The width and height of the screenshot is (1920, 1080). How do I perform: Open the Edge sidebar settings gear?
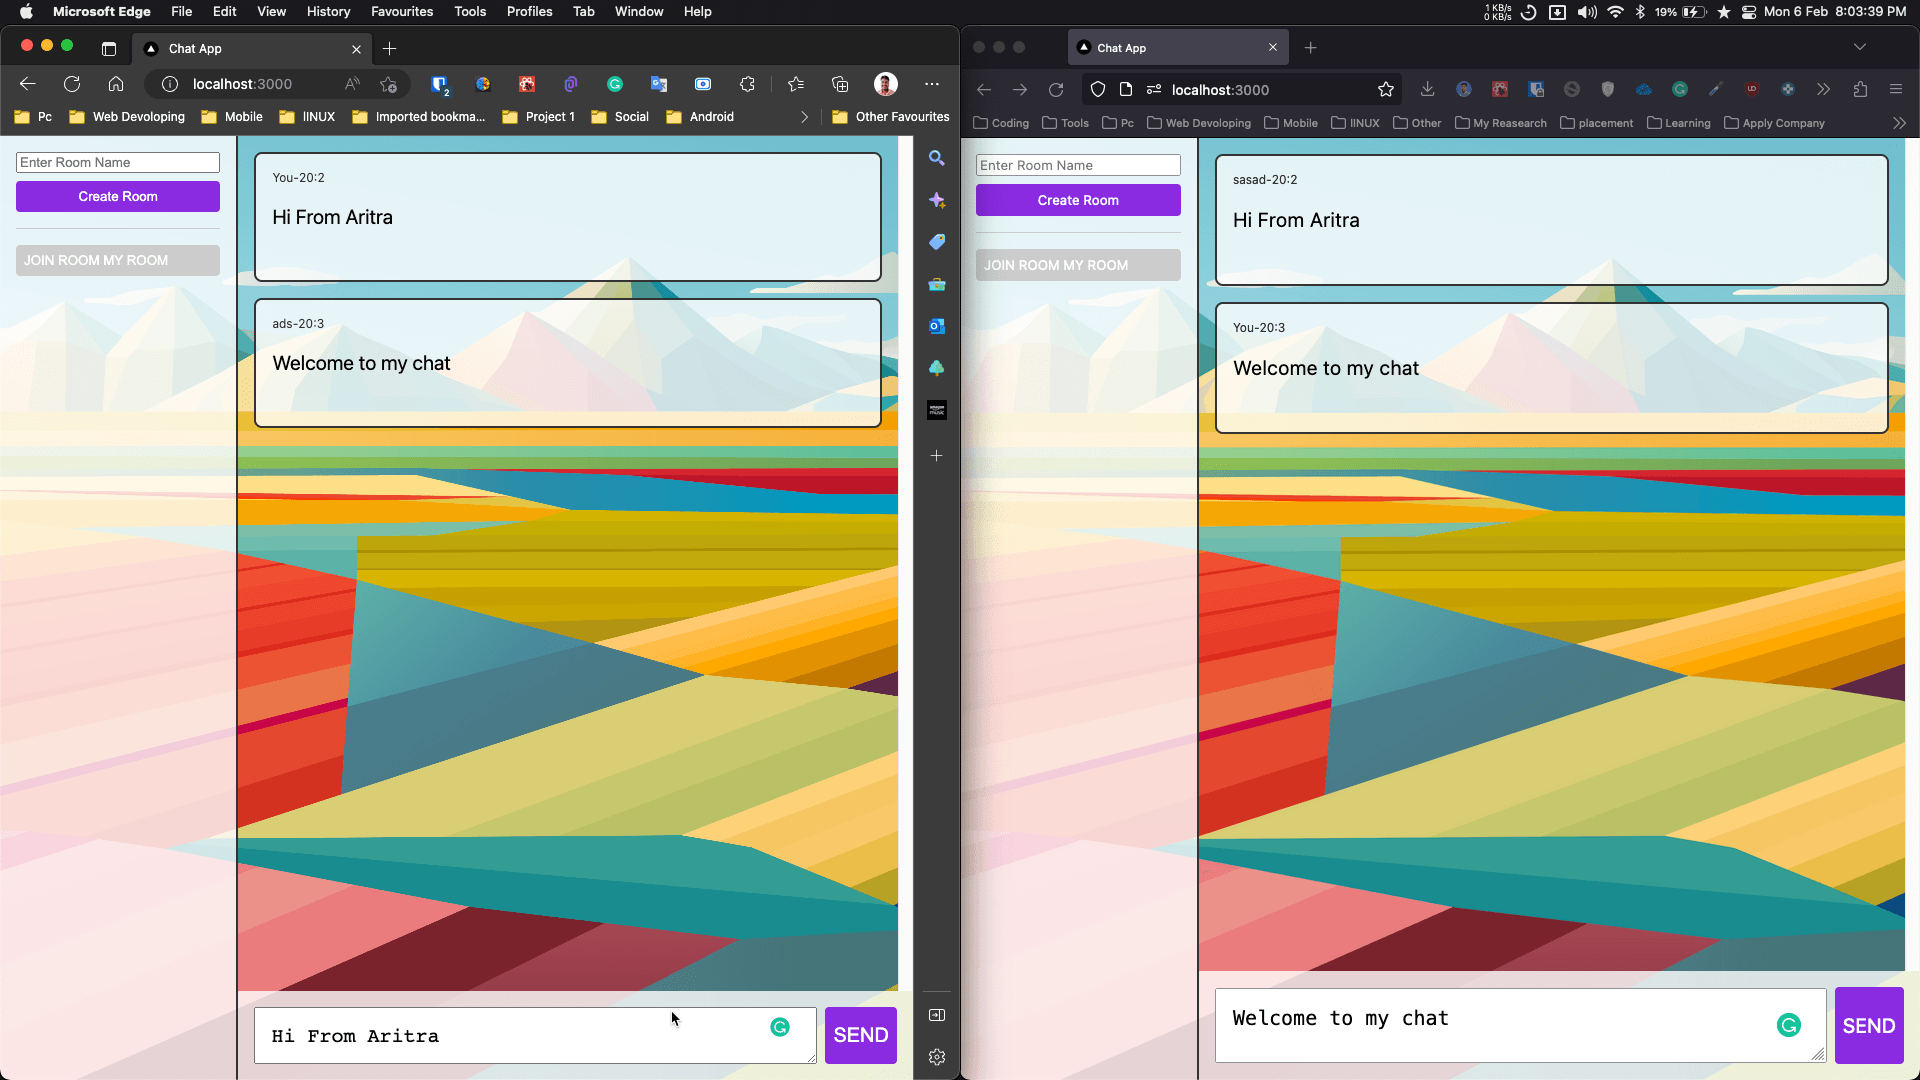tap(937, 1057)
